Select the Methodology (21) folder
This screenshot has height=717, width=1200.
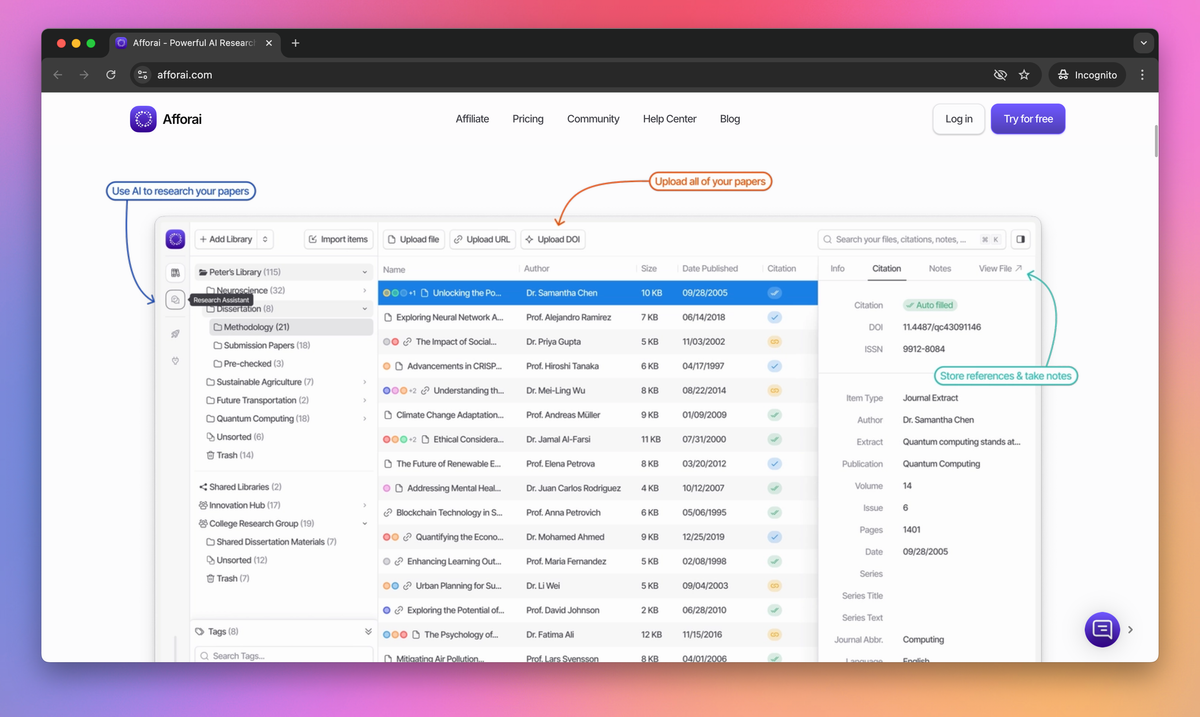pos(291,327)
